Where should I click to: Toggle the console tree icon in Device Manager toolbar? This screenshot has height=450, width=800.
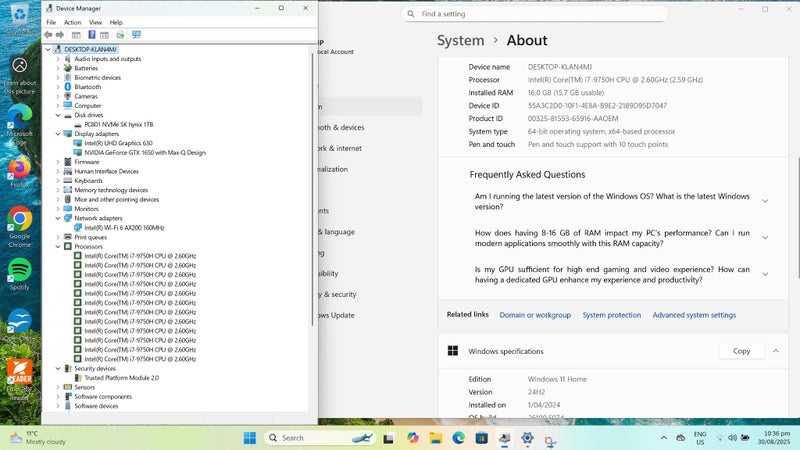tap(76, 35)
